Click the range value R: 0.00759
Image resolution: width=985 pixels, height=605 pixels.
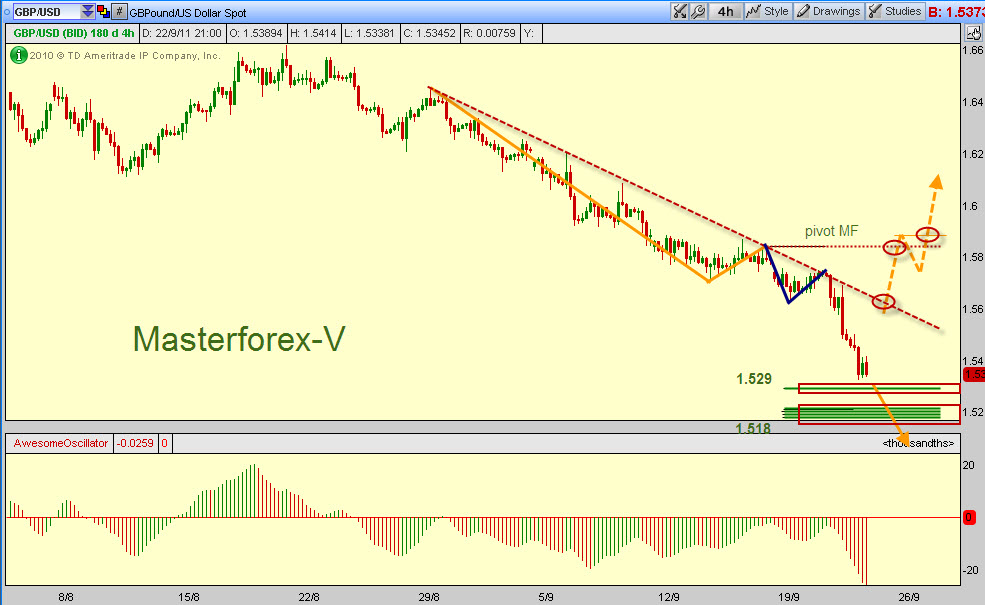coord(489,33)
